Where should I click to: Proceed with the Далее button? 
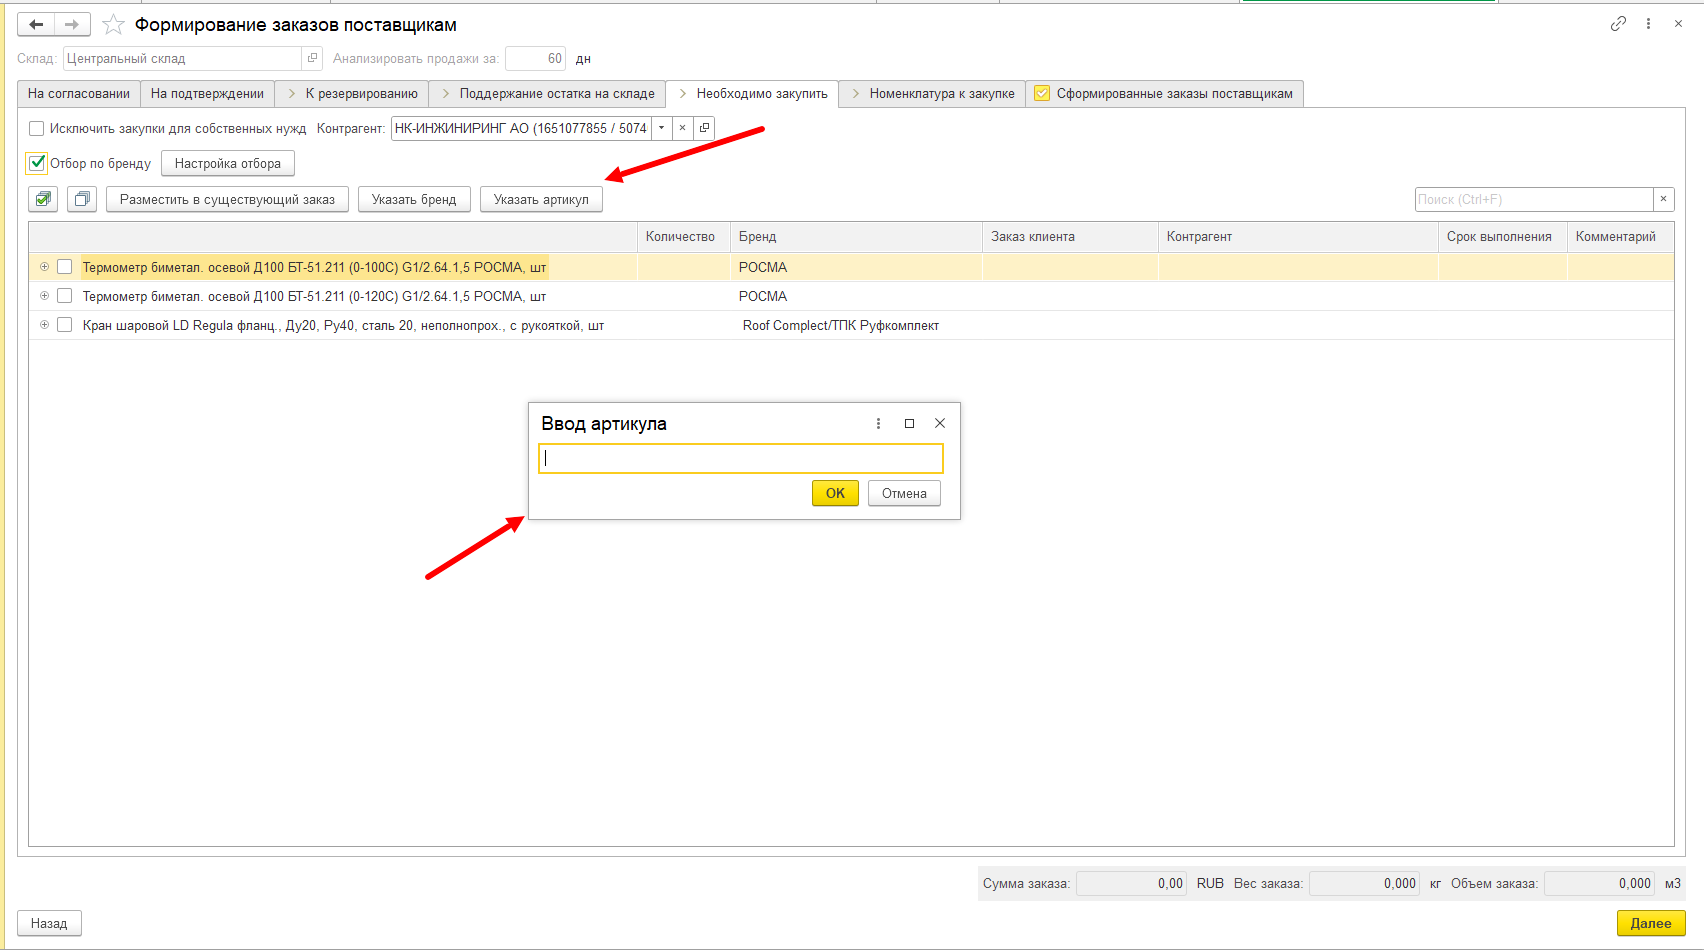pyautogui.click(x=1651, y=923)
